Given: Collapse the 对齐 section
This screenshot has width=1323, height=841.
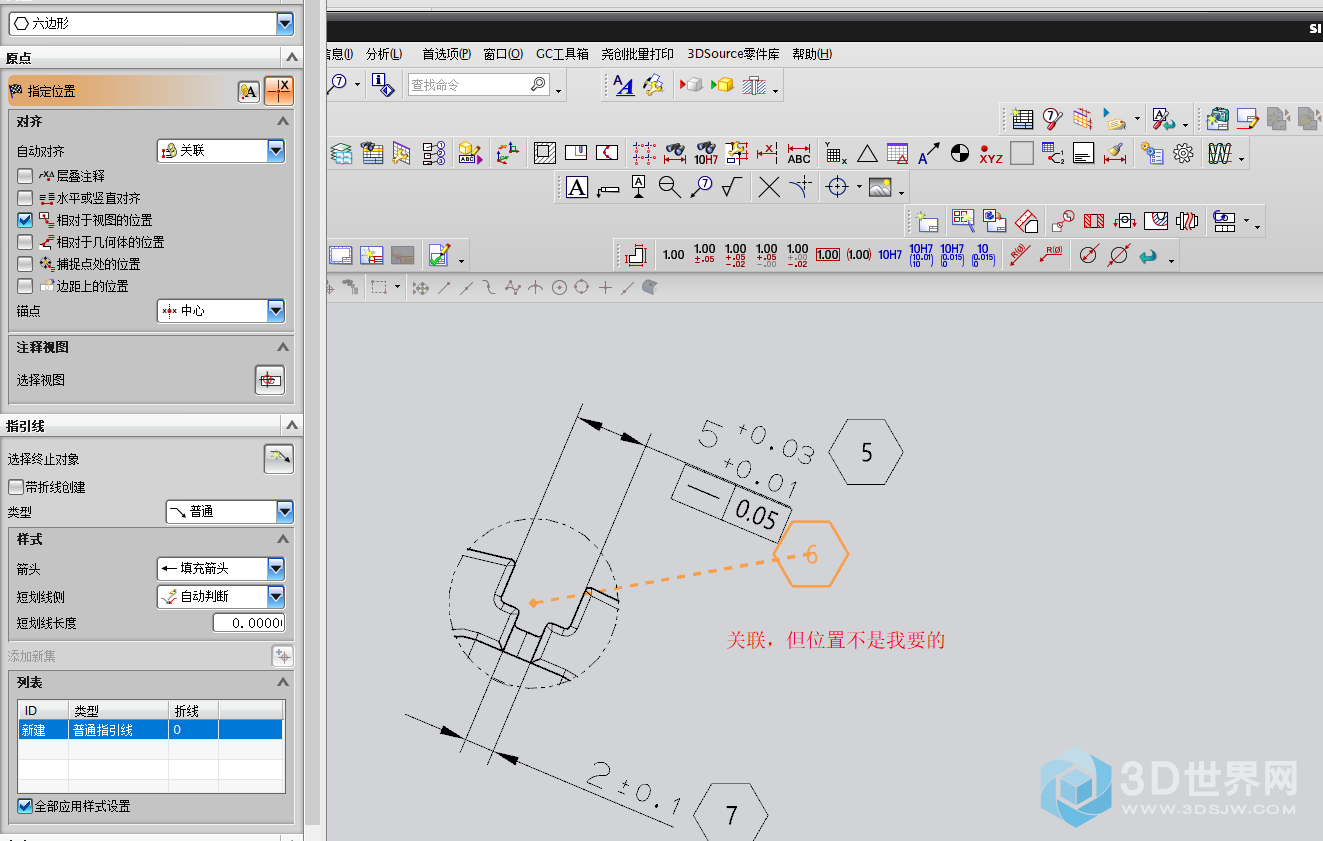Looking at the screenshot, I should (x=283, y=121).
